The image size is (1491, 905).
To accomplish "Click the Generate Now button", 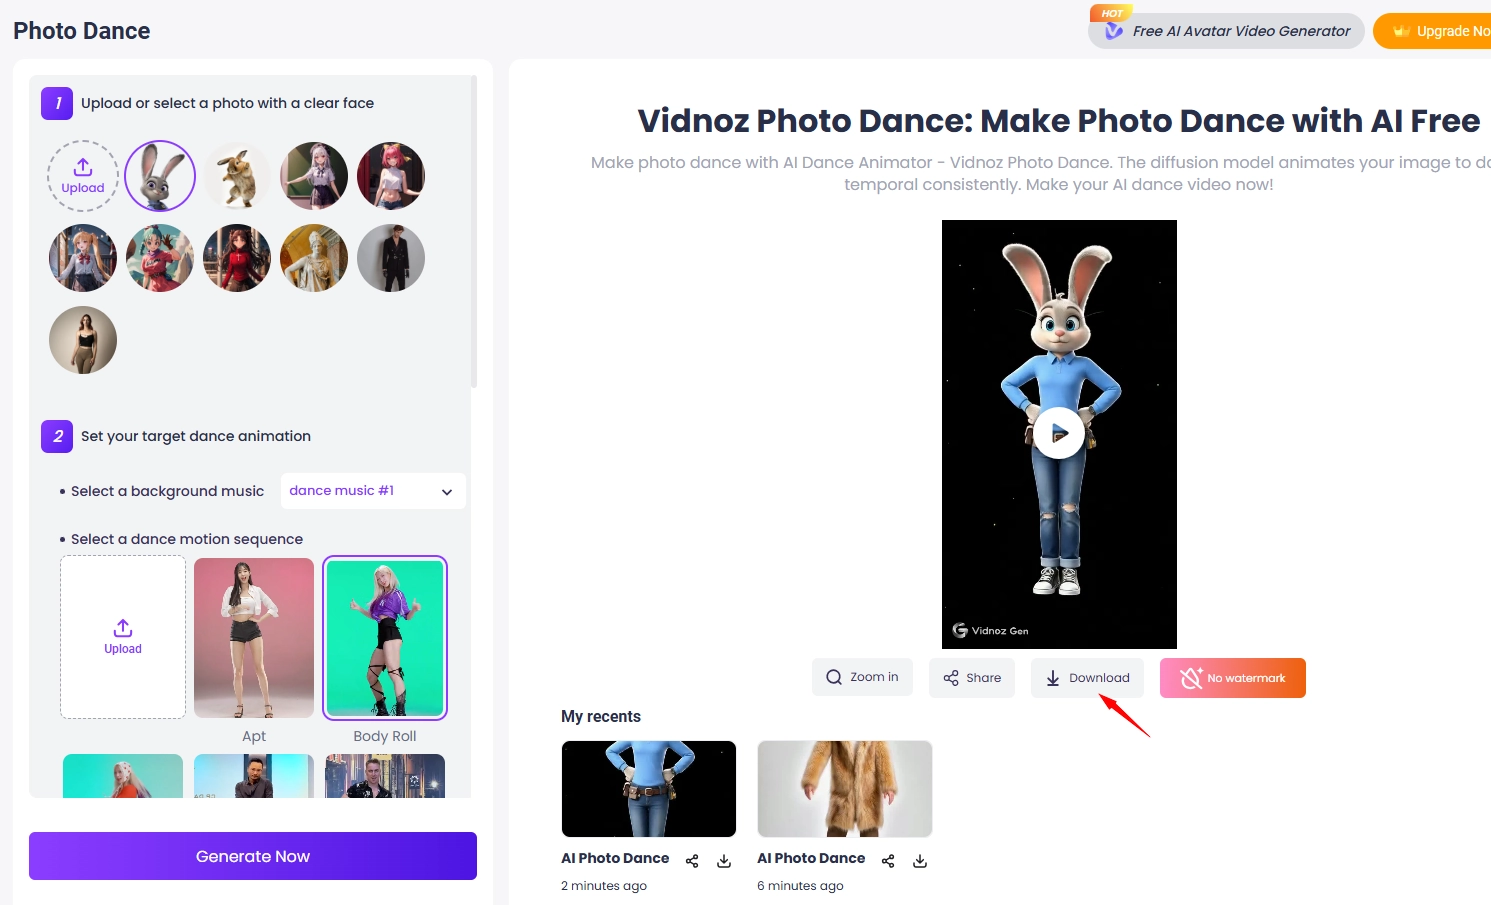I will click(252, 856).
